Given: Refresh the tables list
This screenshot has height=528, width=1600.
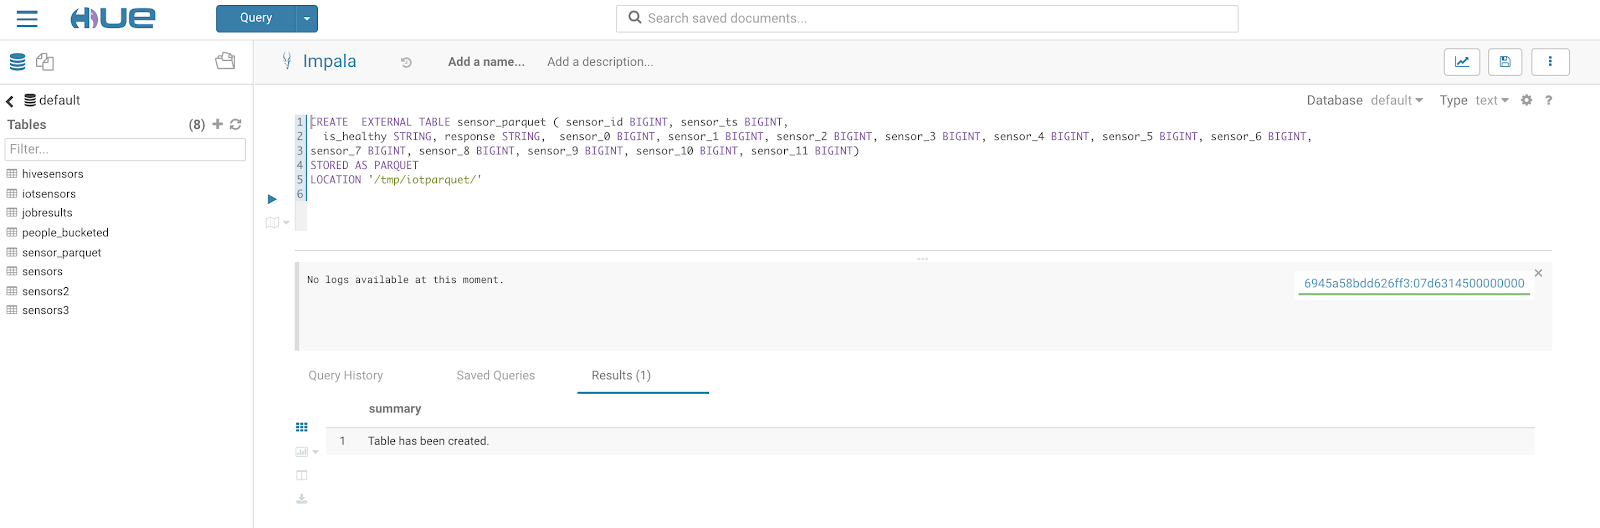Looking at the screenshot, I should coord(236,124).
